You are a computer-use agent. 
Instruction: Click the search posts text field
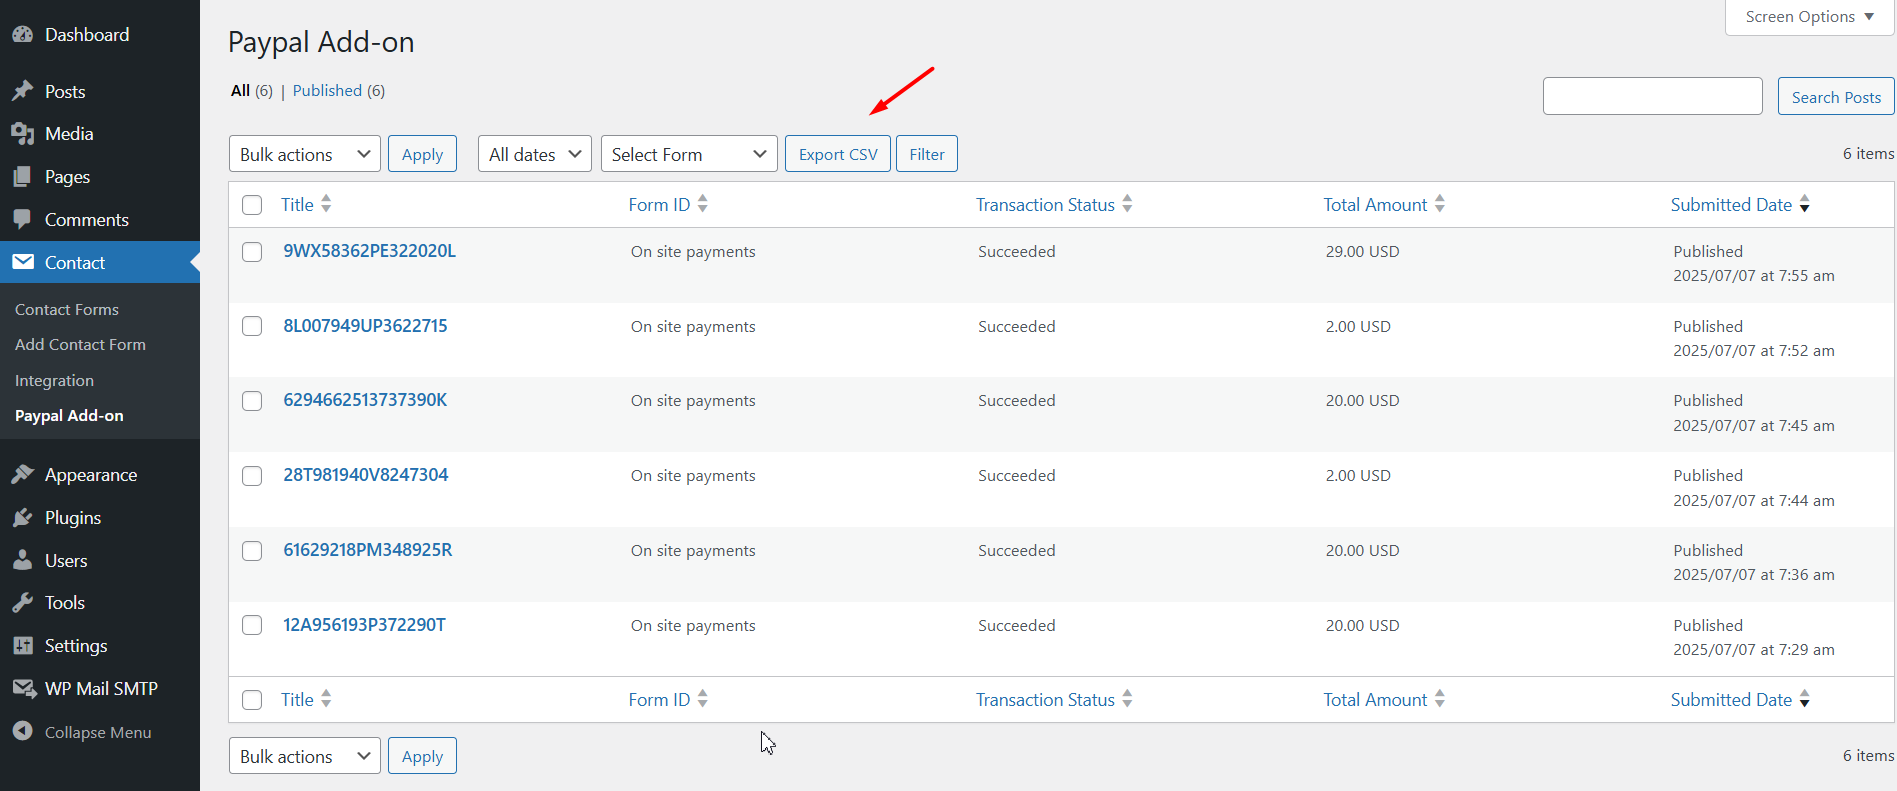[1652, 96]
